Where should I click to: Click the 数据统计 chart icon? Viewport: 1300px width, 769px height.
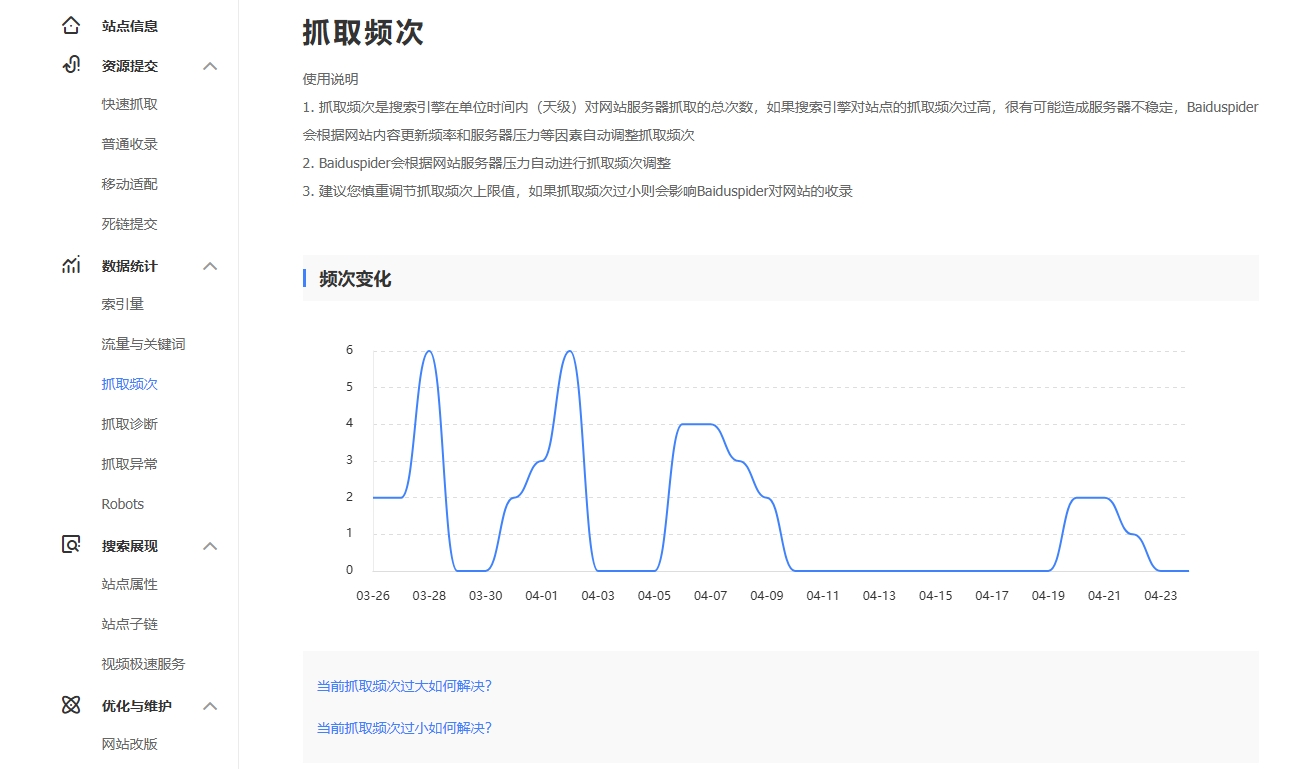pos(71,266)
